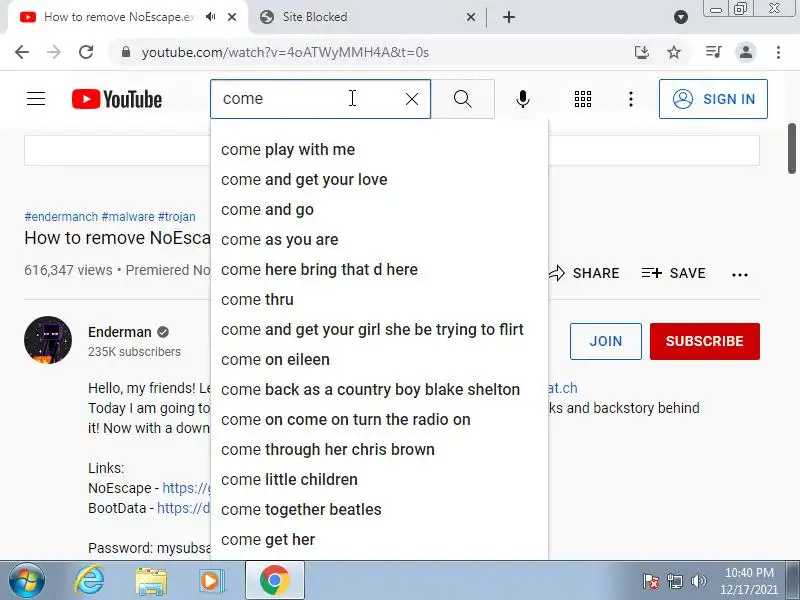Pick come back as a country boy suggestion
This screenshot has height=600, width=800.
(379, 389)
